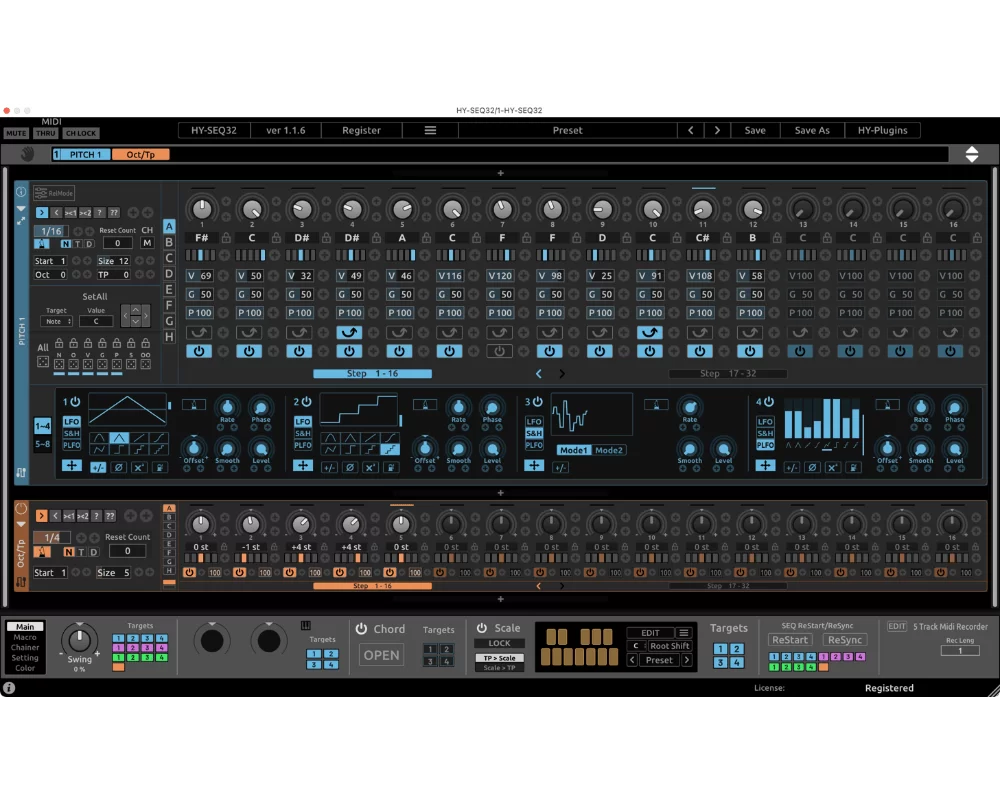Collapse the Oct/Tp track with the triangle
This screenshot has width=1000, height=800.
pyautogui.click(x=21, y=524)
